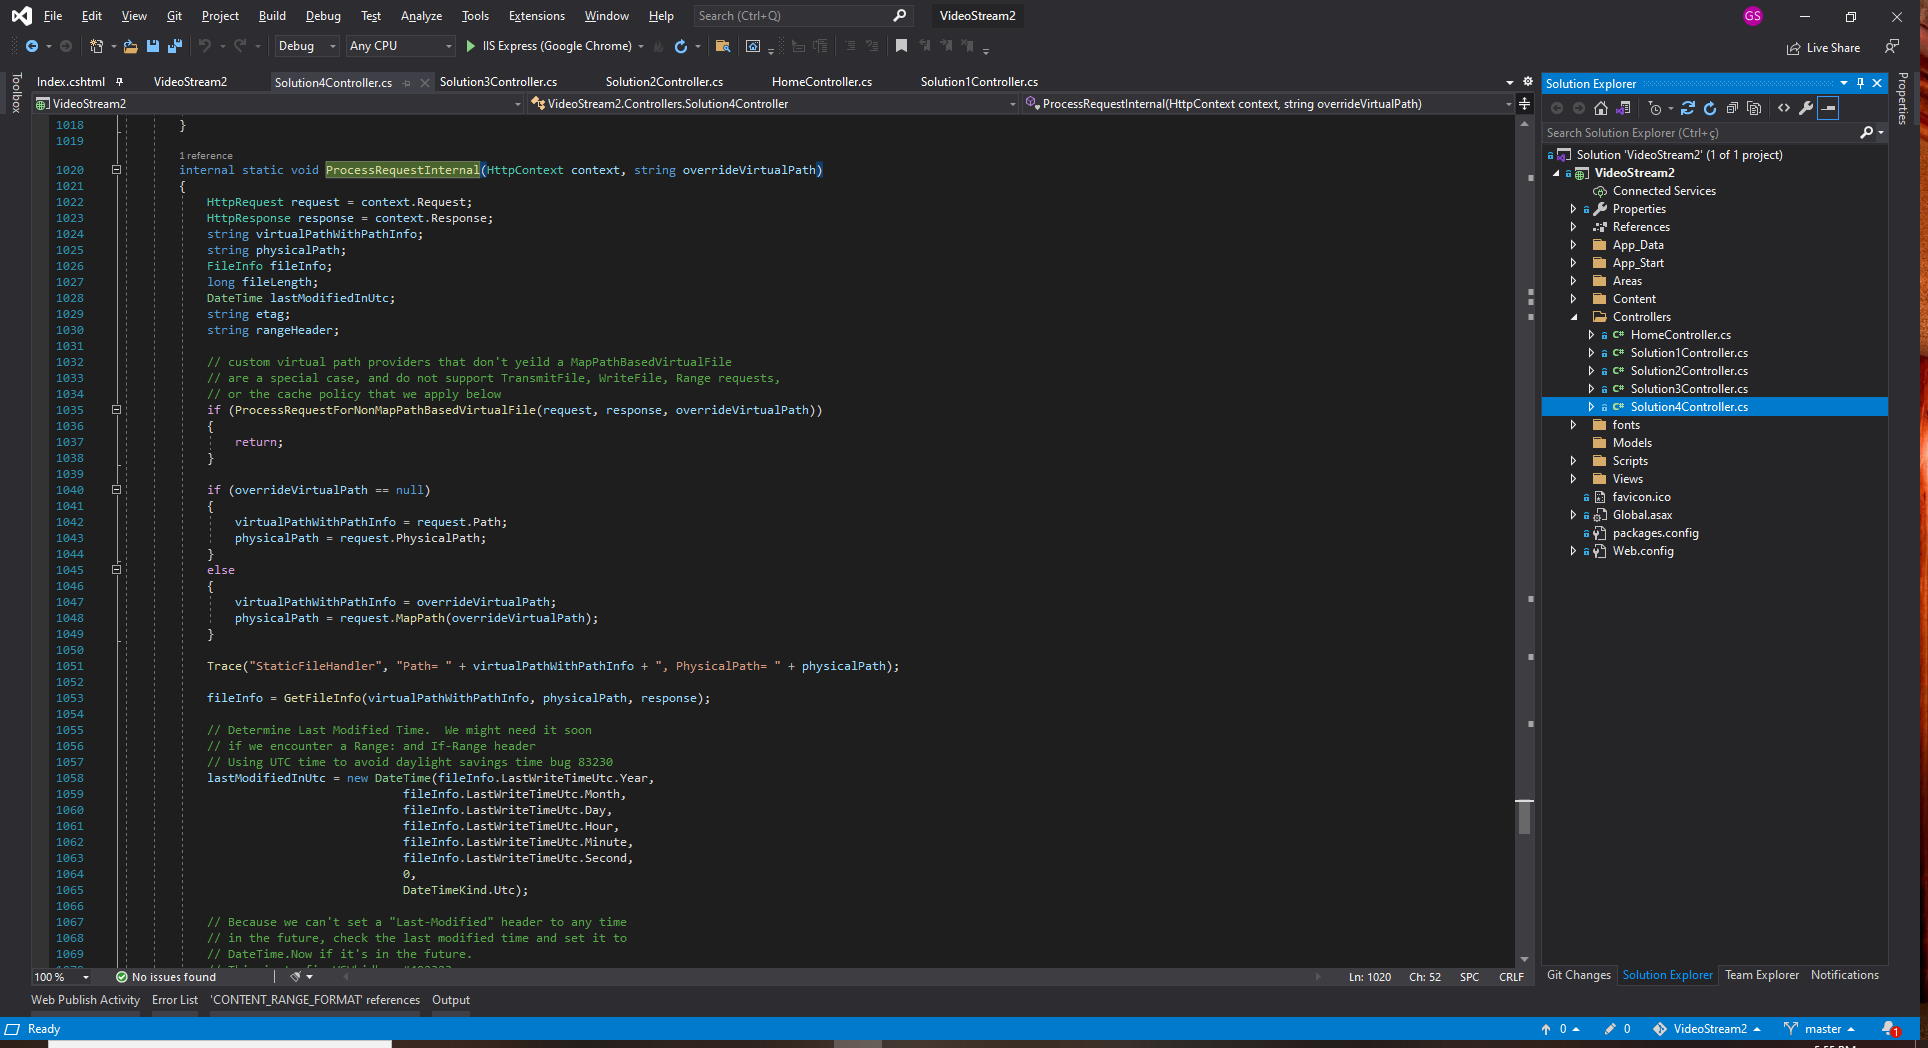Toggle auto-hide pin on Solution Explorer
The height and width of the screenshot is (1048, 1928).
(1860, 84)
